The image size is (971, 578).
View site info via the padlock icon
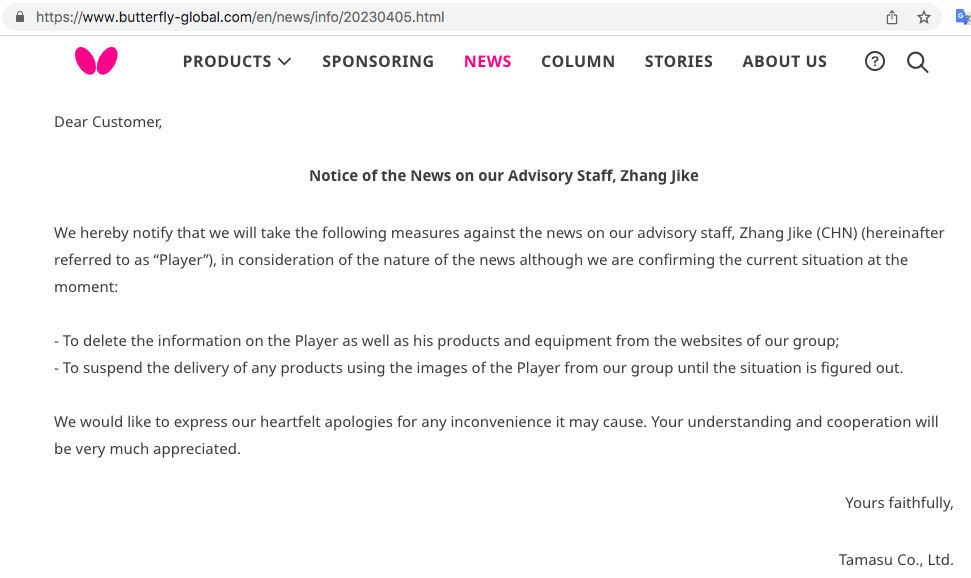(19, 18)
